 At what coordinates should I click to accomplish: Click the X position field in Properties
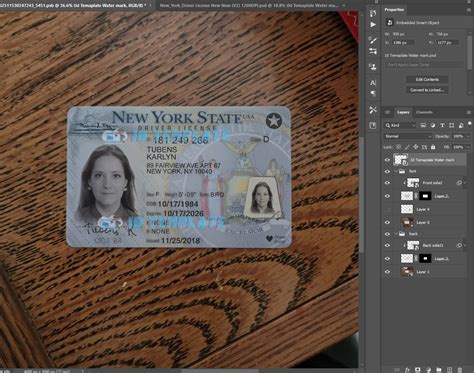coord(403,43)
